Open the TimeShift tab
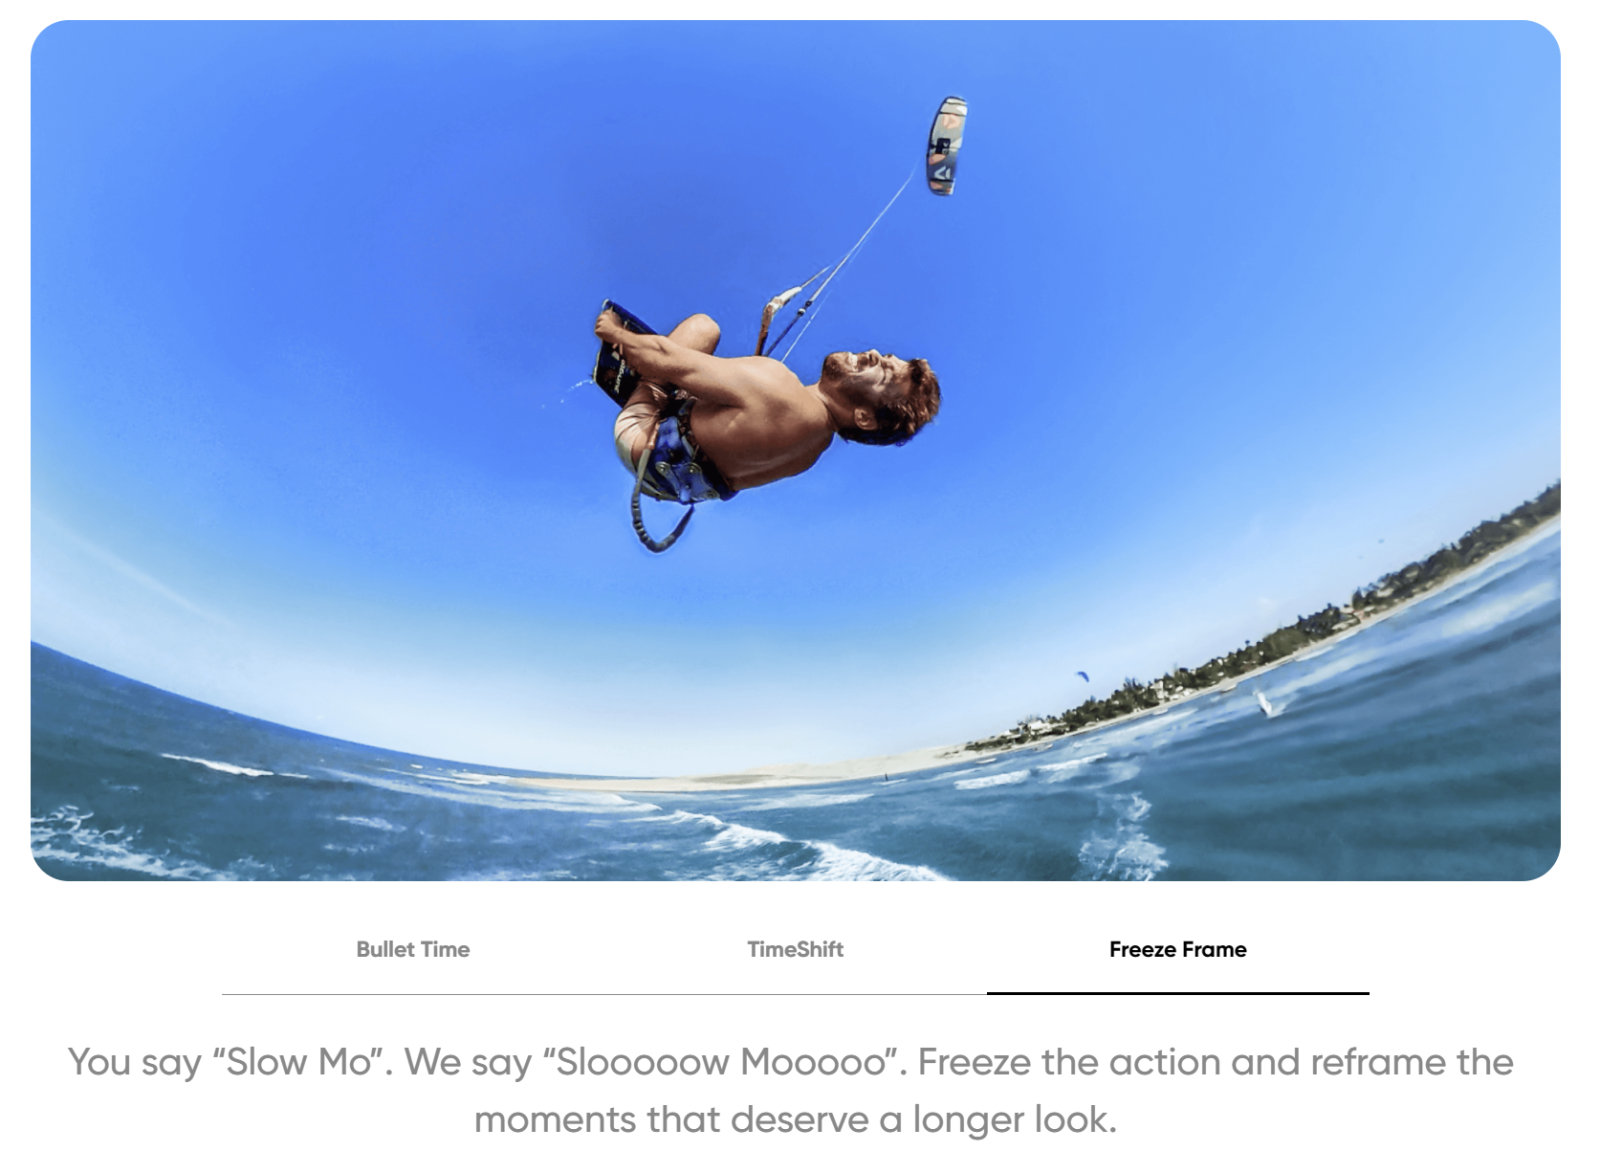1600x1151 pixels. click(795, 949)
